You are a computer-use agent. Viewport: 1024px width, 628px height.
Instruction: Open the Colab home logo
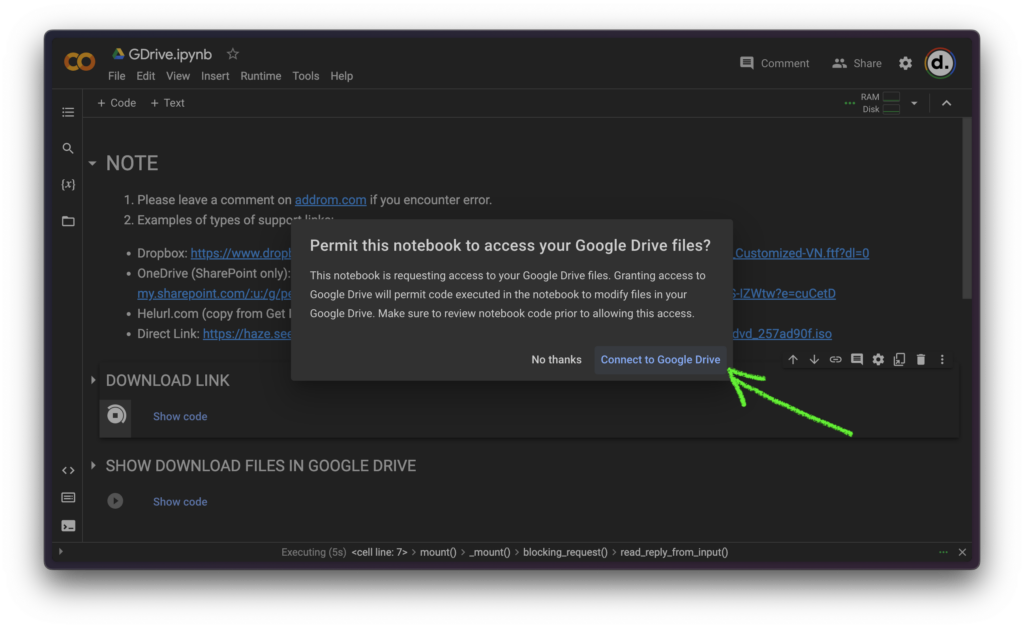(x=80, y=62)
